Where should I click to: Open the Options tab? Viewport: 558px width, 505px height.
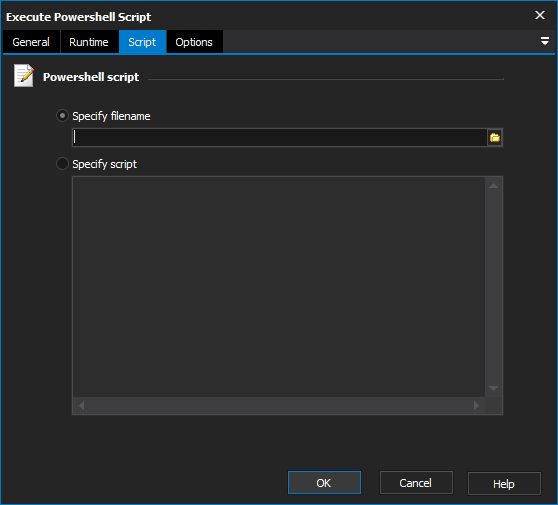pyautogui.click(x=194, y=42)
